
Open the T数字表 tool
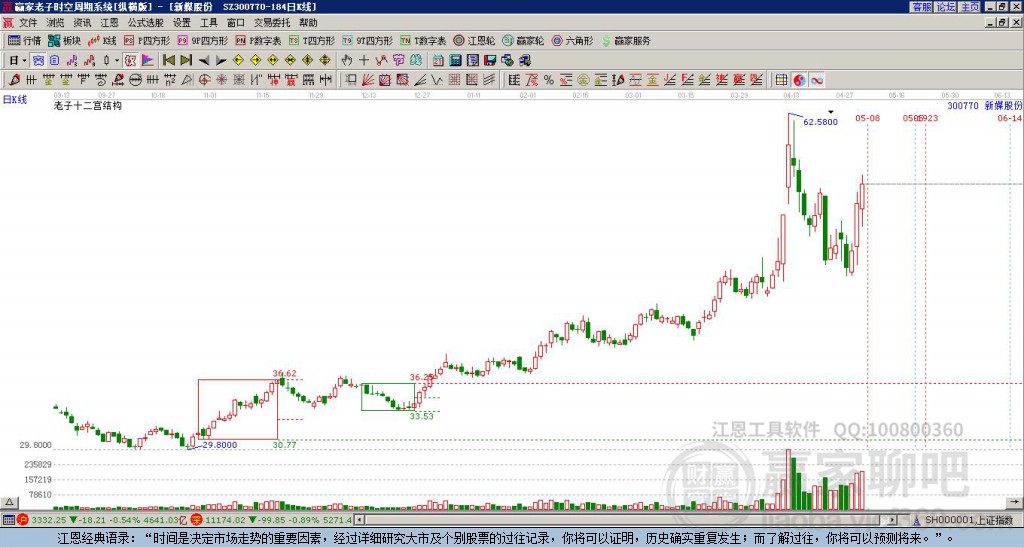pyautogui.click(x=423, y=40)
